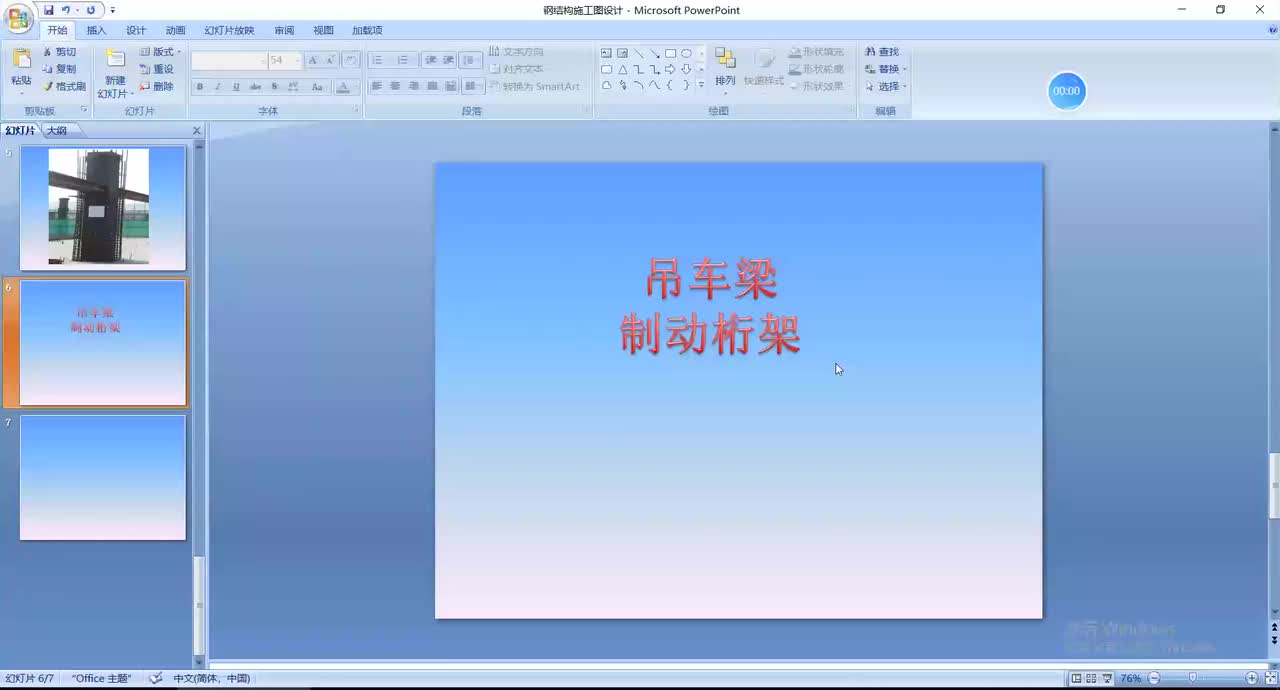Toggle numbered list
Screen dimensions: 1280x690
tap(405, 60)
